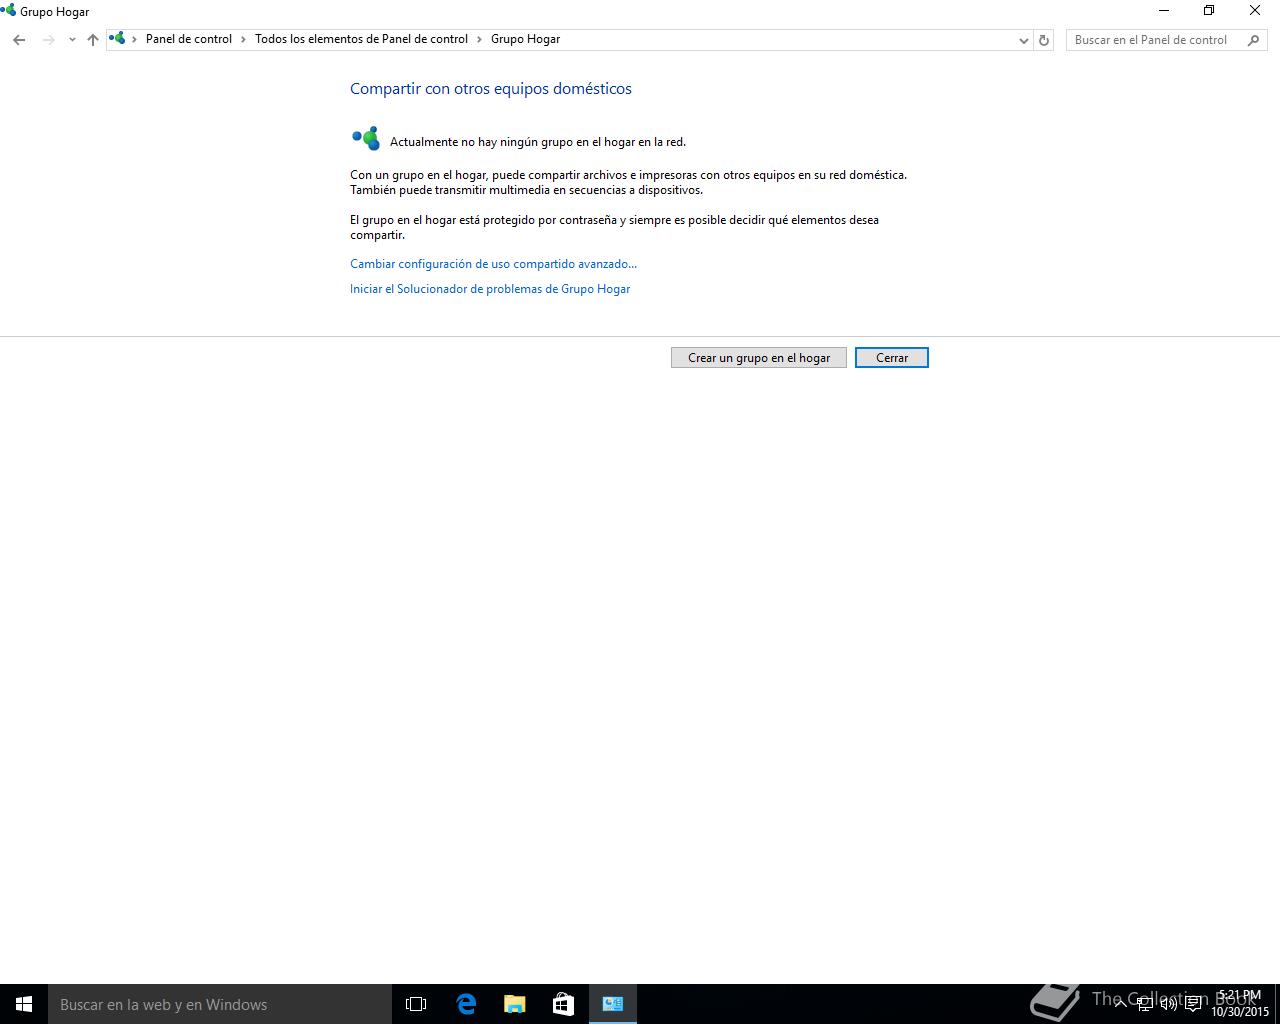Expand chevron before Grupo Hogar breadcrumb
The image size is (1280, 1024).
coord(479,39)
